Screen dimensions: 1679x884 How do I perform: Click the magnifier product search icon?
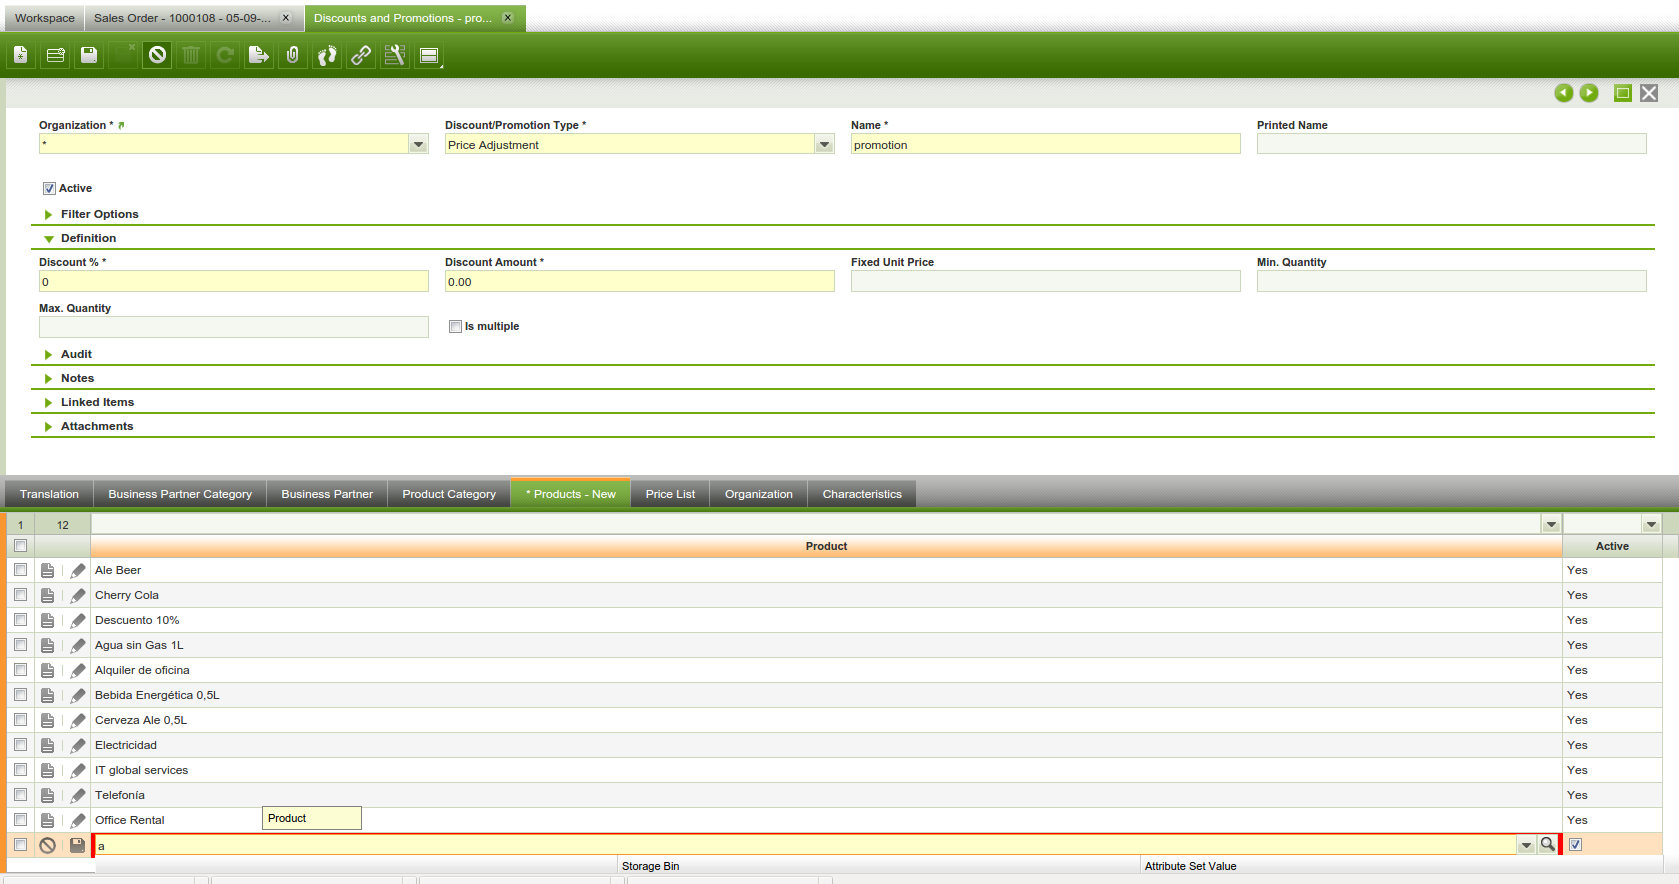[1547, 845]
